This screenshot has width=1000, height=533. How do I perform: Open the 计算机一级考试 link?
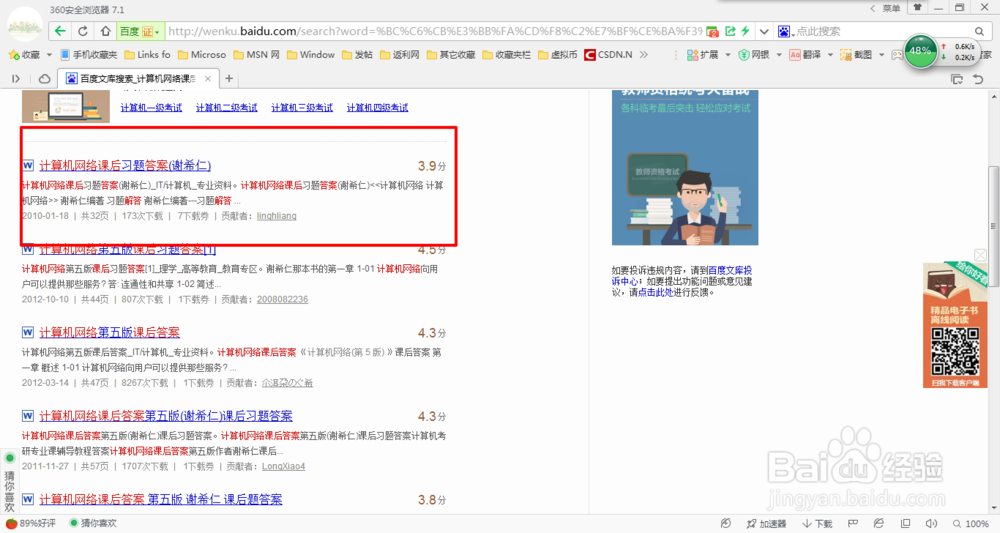(151, 108)
